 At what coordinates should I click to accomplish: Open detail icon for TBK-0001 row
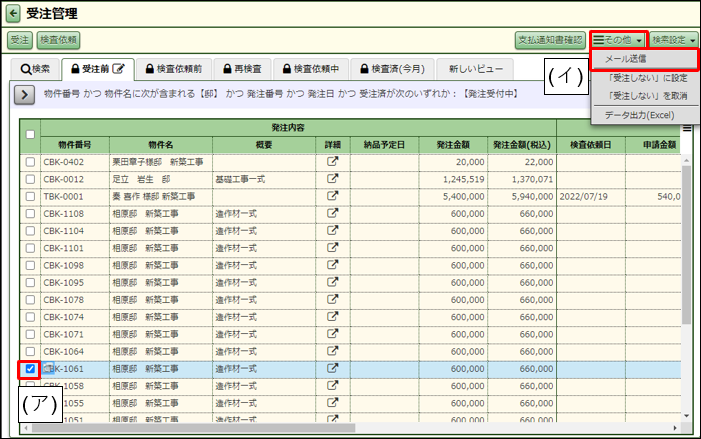[332, 196]
